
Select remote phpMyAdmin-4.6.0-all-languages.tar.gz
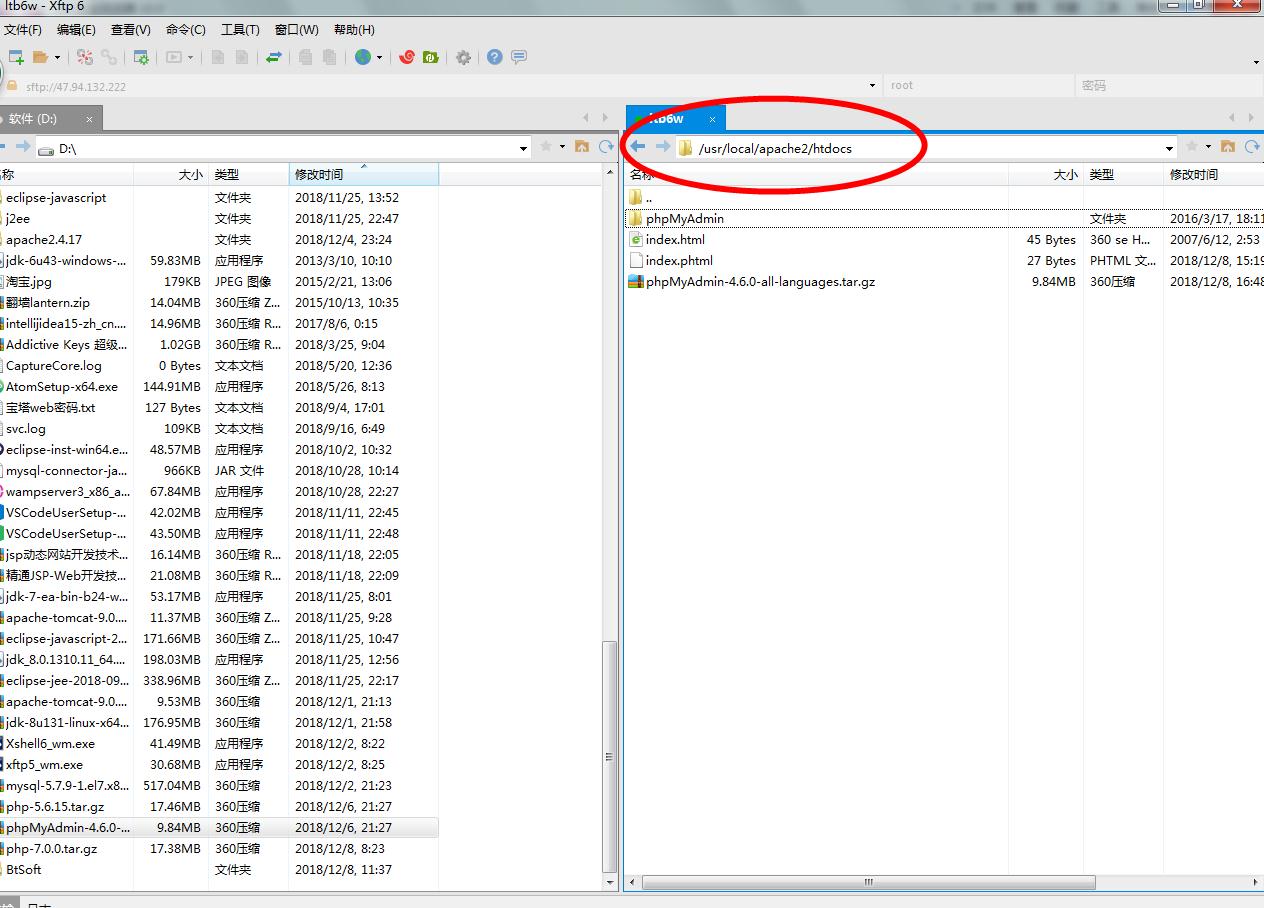click(760, 281)
